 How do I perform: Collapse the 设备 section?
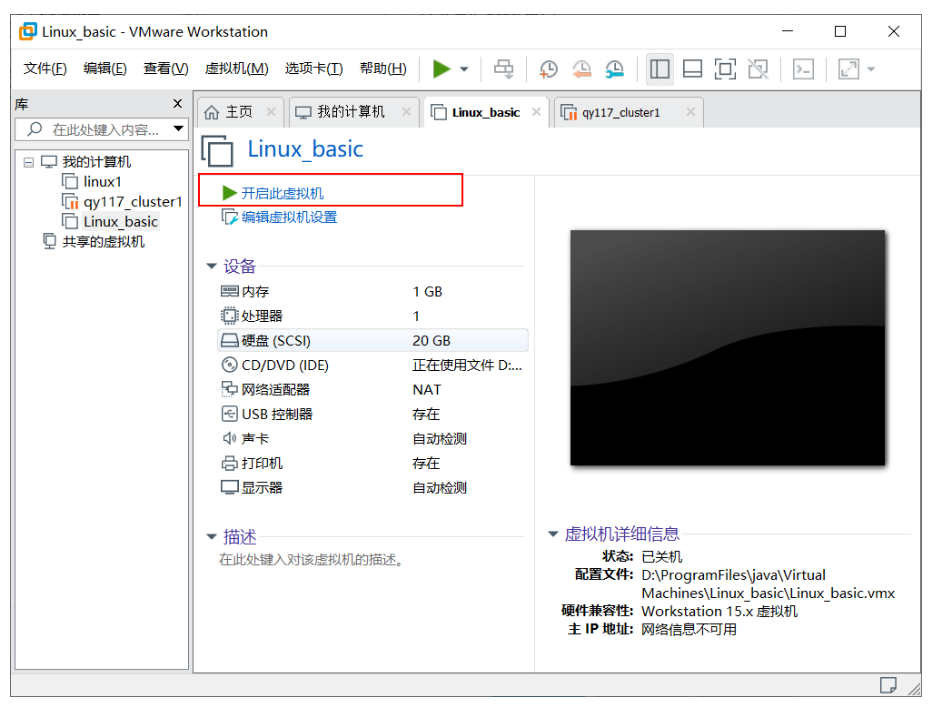coord(211,266)
